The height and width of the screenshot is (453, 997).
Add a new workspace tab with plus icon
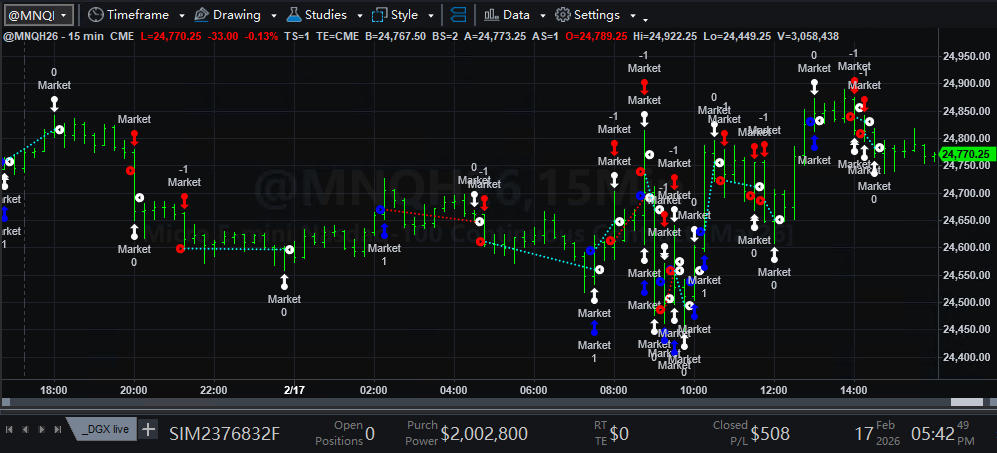[148, 429]
